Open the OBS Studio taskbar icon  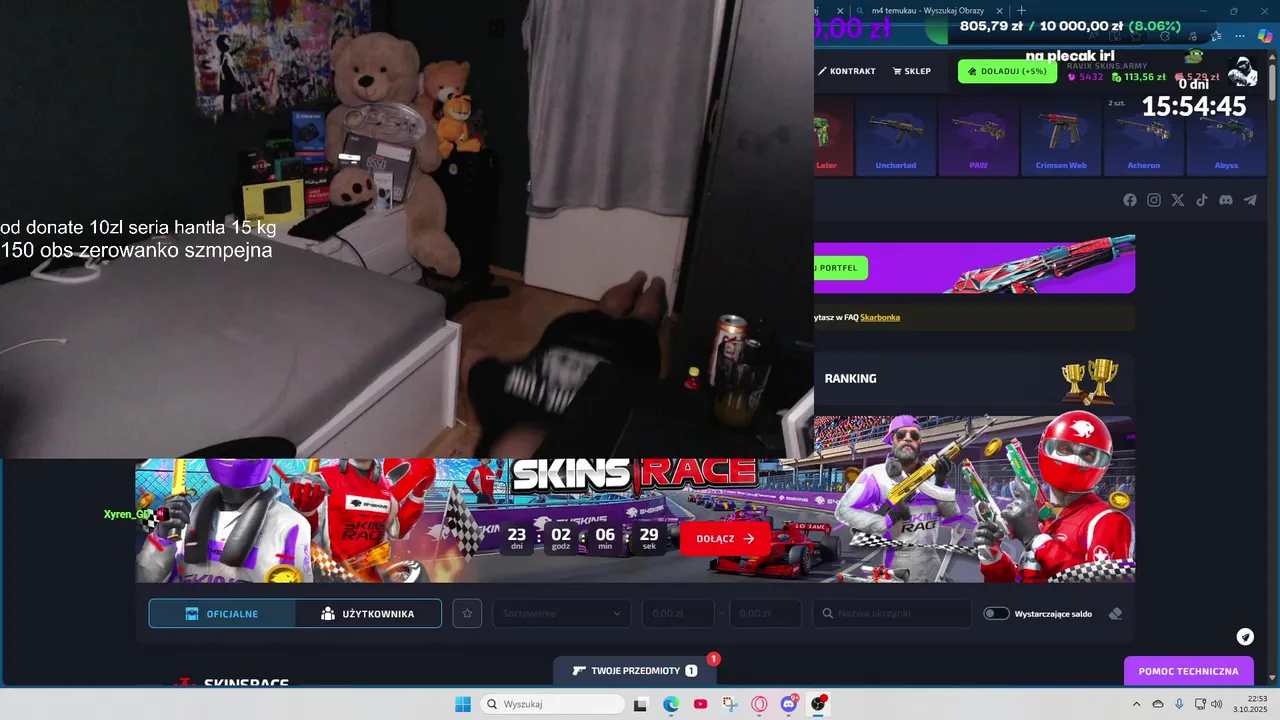tap(819, 704)
